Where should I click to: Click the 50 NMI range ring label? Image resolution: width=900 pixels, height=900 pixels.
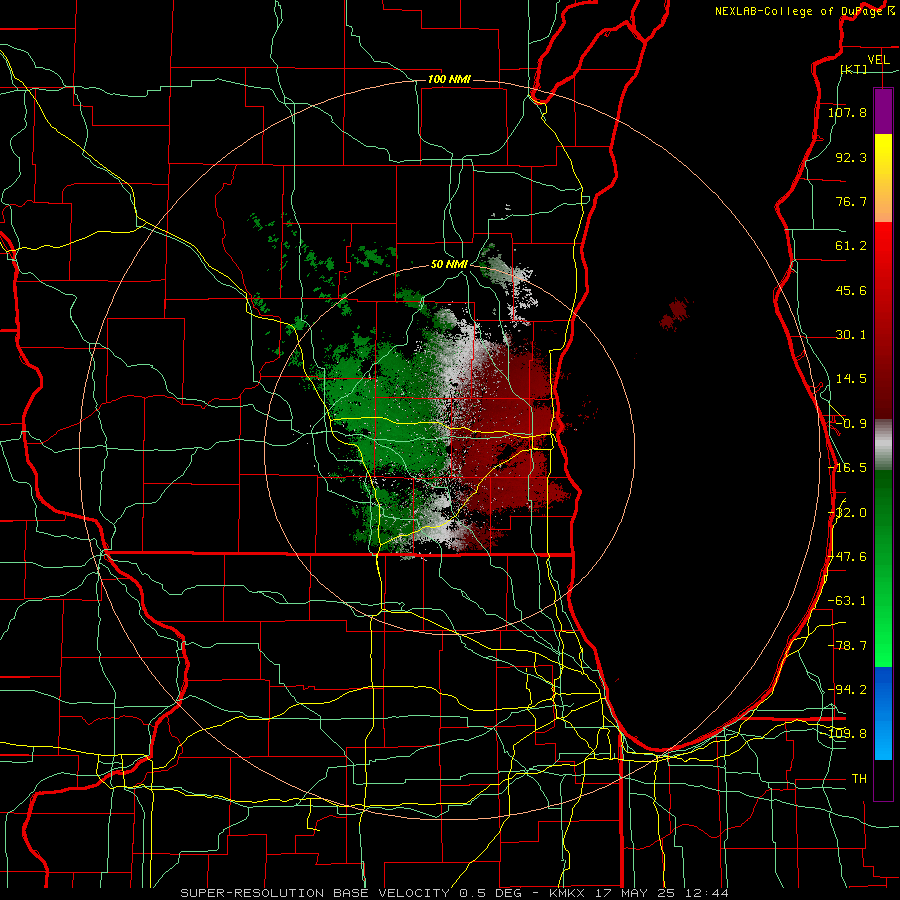449,265
